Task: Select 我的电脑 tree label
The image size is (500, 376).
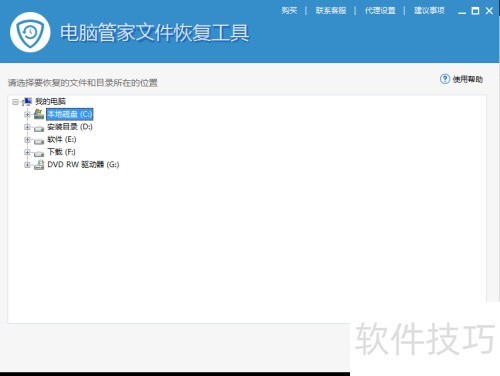Action: (x=51, y=101)
